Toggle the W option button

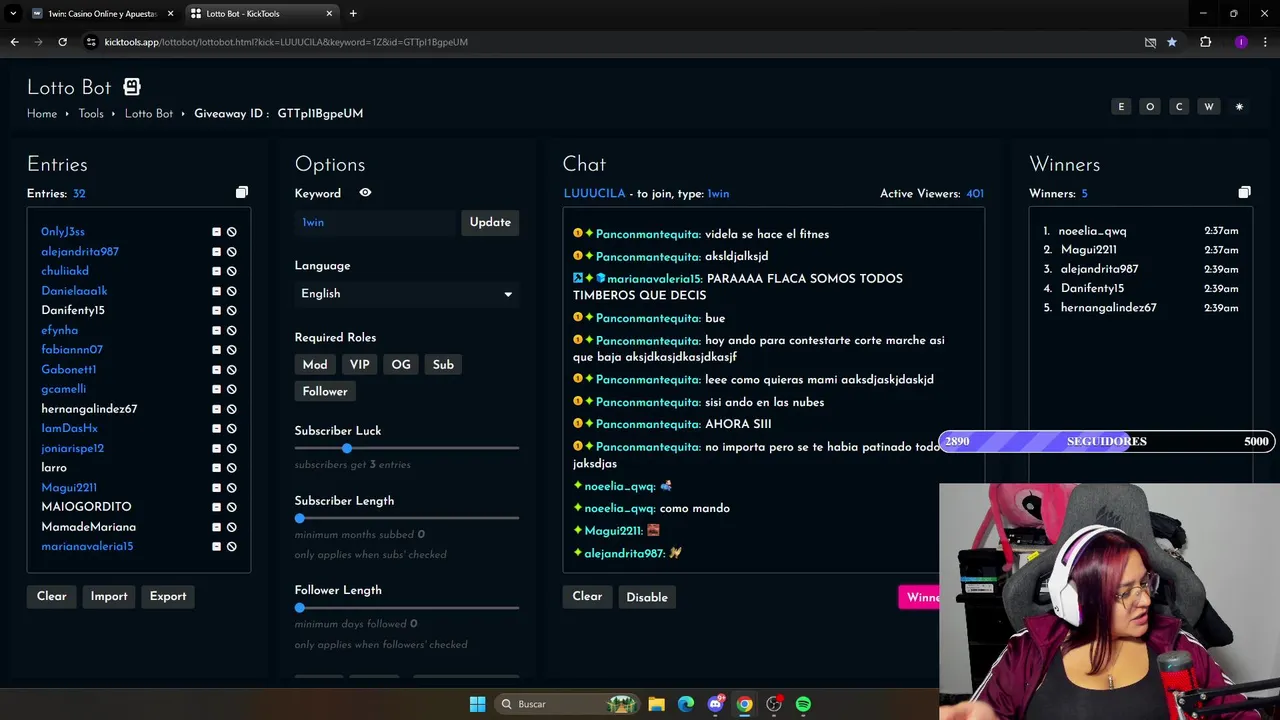point(1209,107)
